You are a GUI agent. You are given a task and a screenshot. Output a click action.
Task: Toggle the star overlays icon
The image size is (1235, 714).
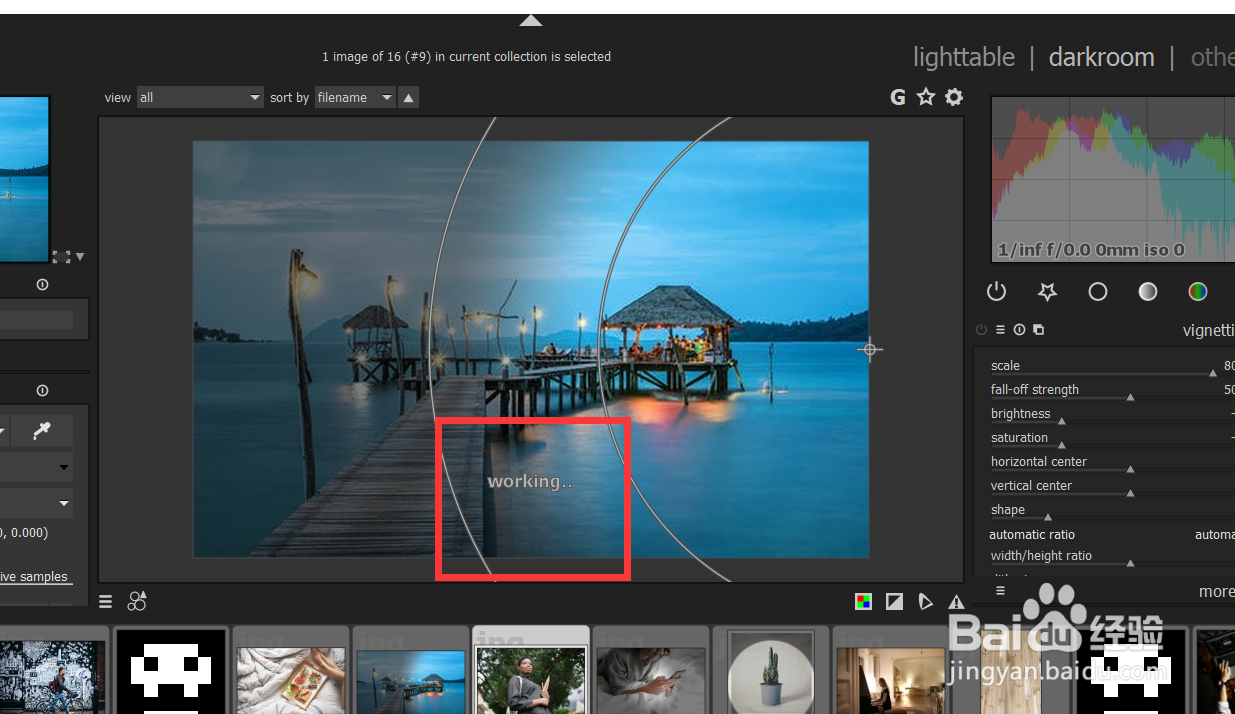click(926, 97)
